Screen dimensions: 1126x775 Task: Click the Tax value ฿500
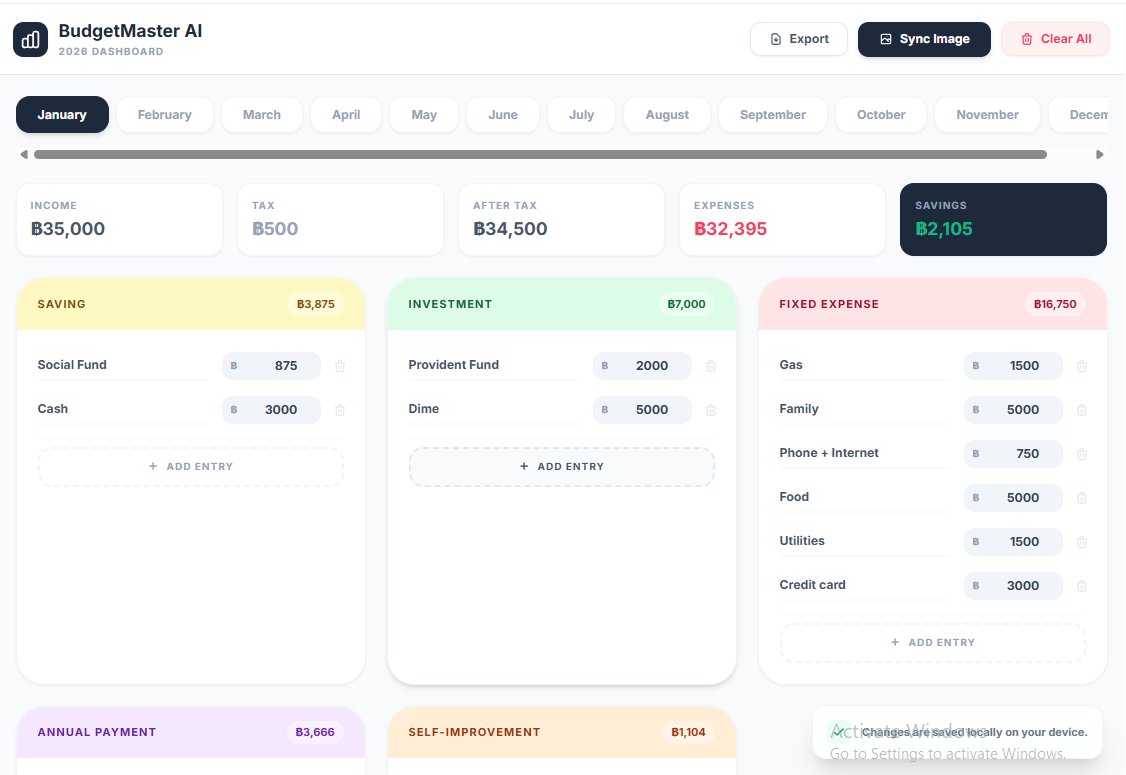pos(275,229)
